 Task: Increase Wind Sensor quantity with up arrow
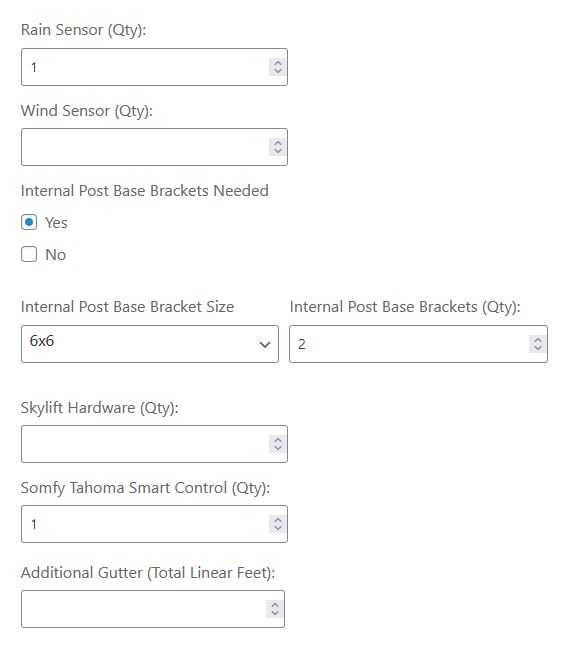coord(278,142)
